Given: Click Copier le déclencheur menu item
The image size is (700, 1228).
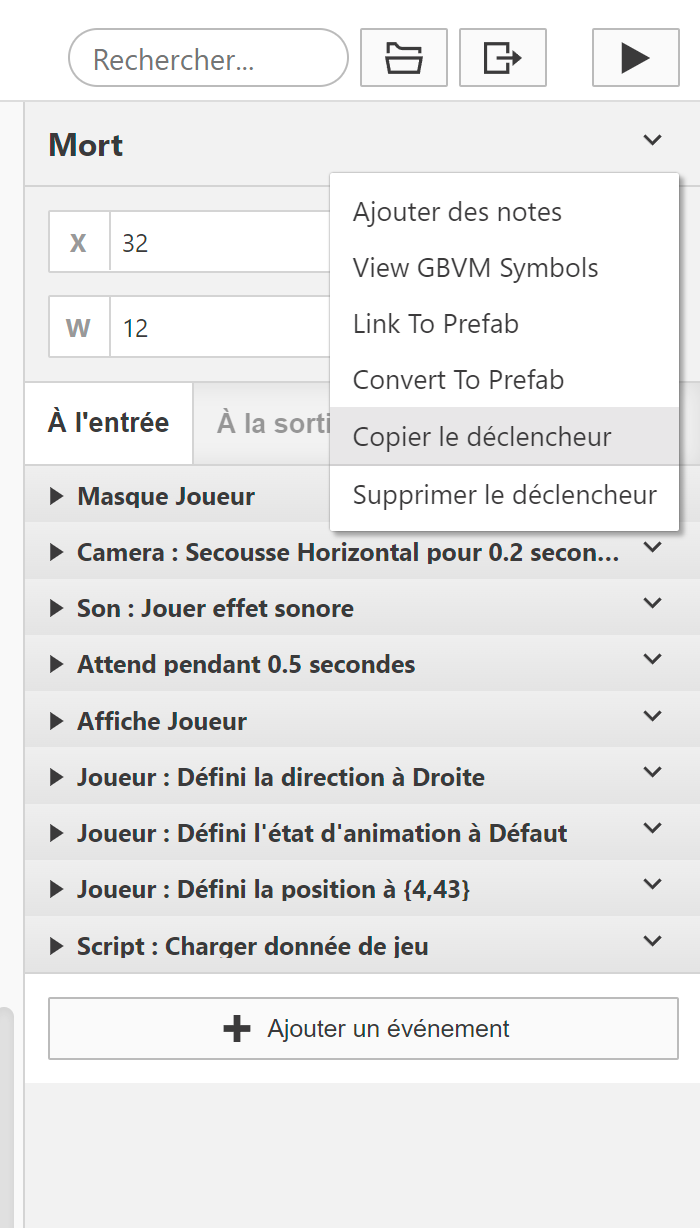Looking at the screenshot, I should point(482,437).
